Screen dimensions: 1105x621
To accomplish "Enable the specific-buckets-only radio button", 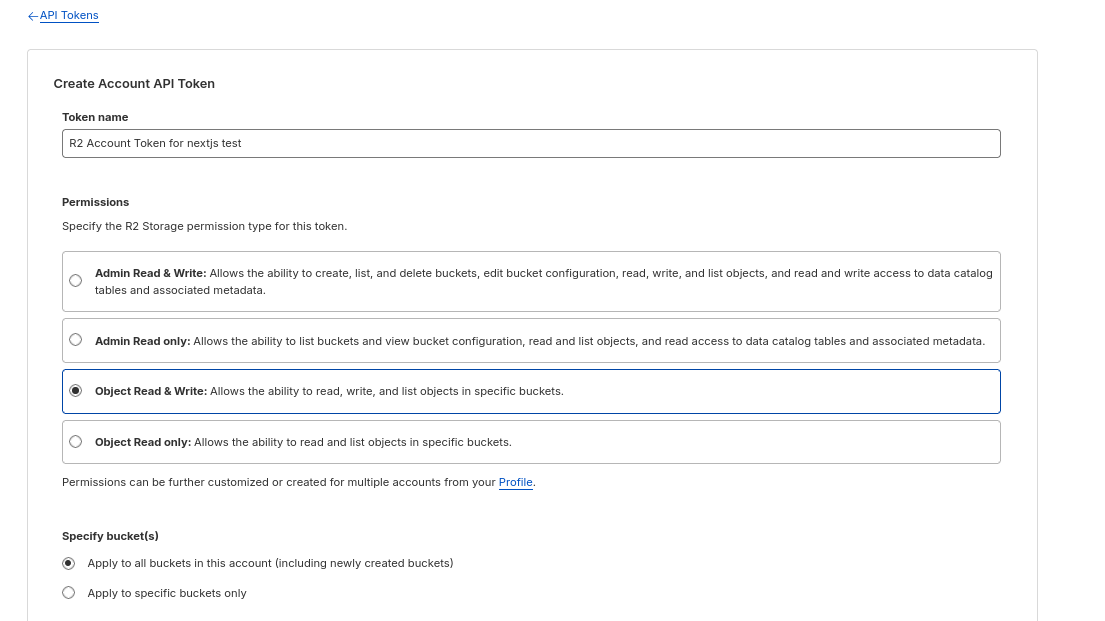I will (x=68, y=593).
